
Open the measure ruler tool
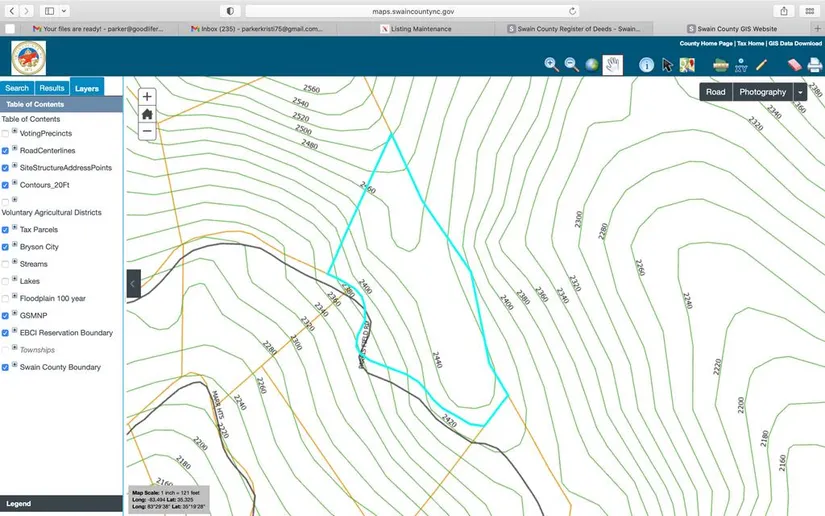click(720, 65)
